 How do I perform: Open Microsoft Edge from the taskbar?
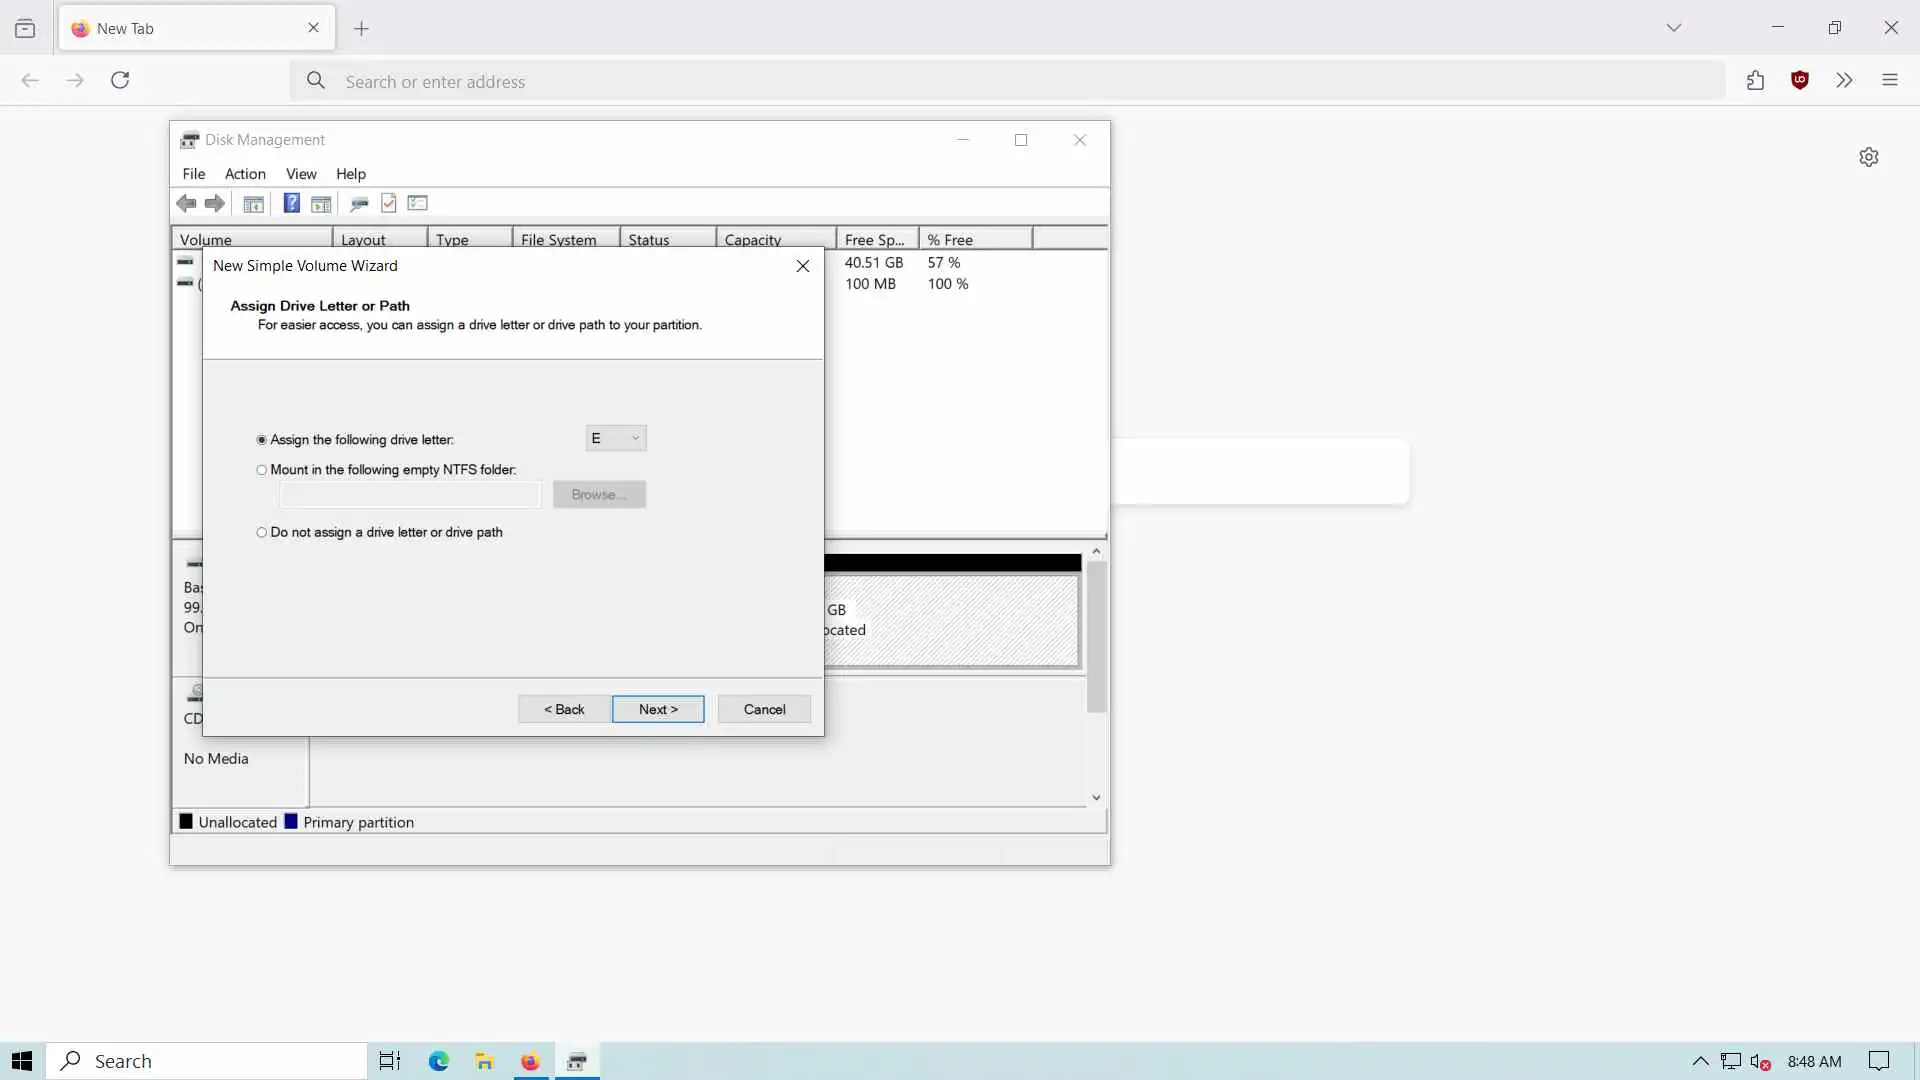[x=438, y=1061]
